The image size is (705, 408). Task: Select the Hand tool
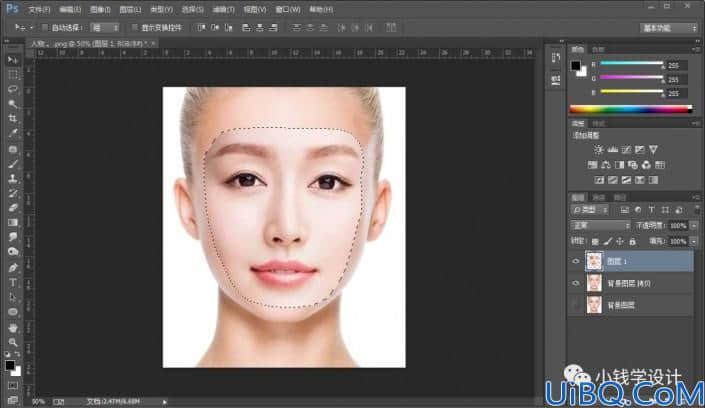[13, 328]
